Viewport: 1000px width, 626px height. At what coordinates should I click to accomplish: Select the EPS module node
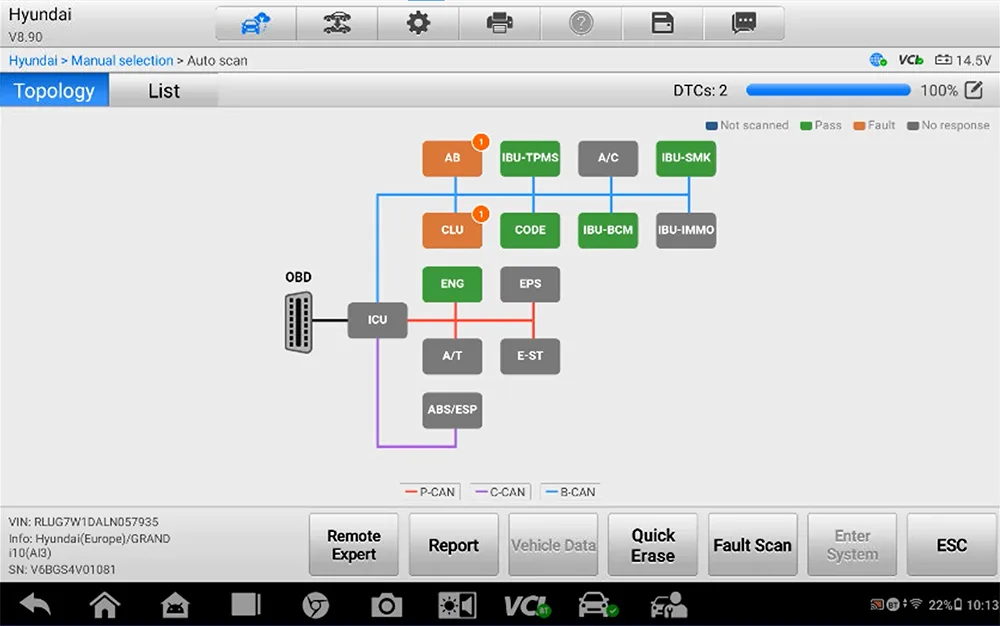[x=530, y=284]
